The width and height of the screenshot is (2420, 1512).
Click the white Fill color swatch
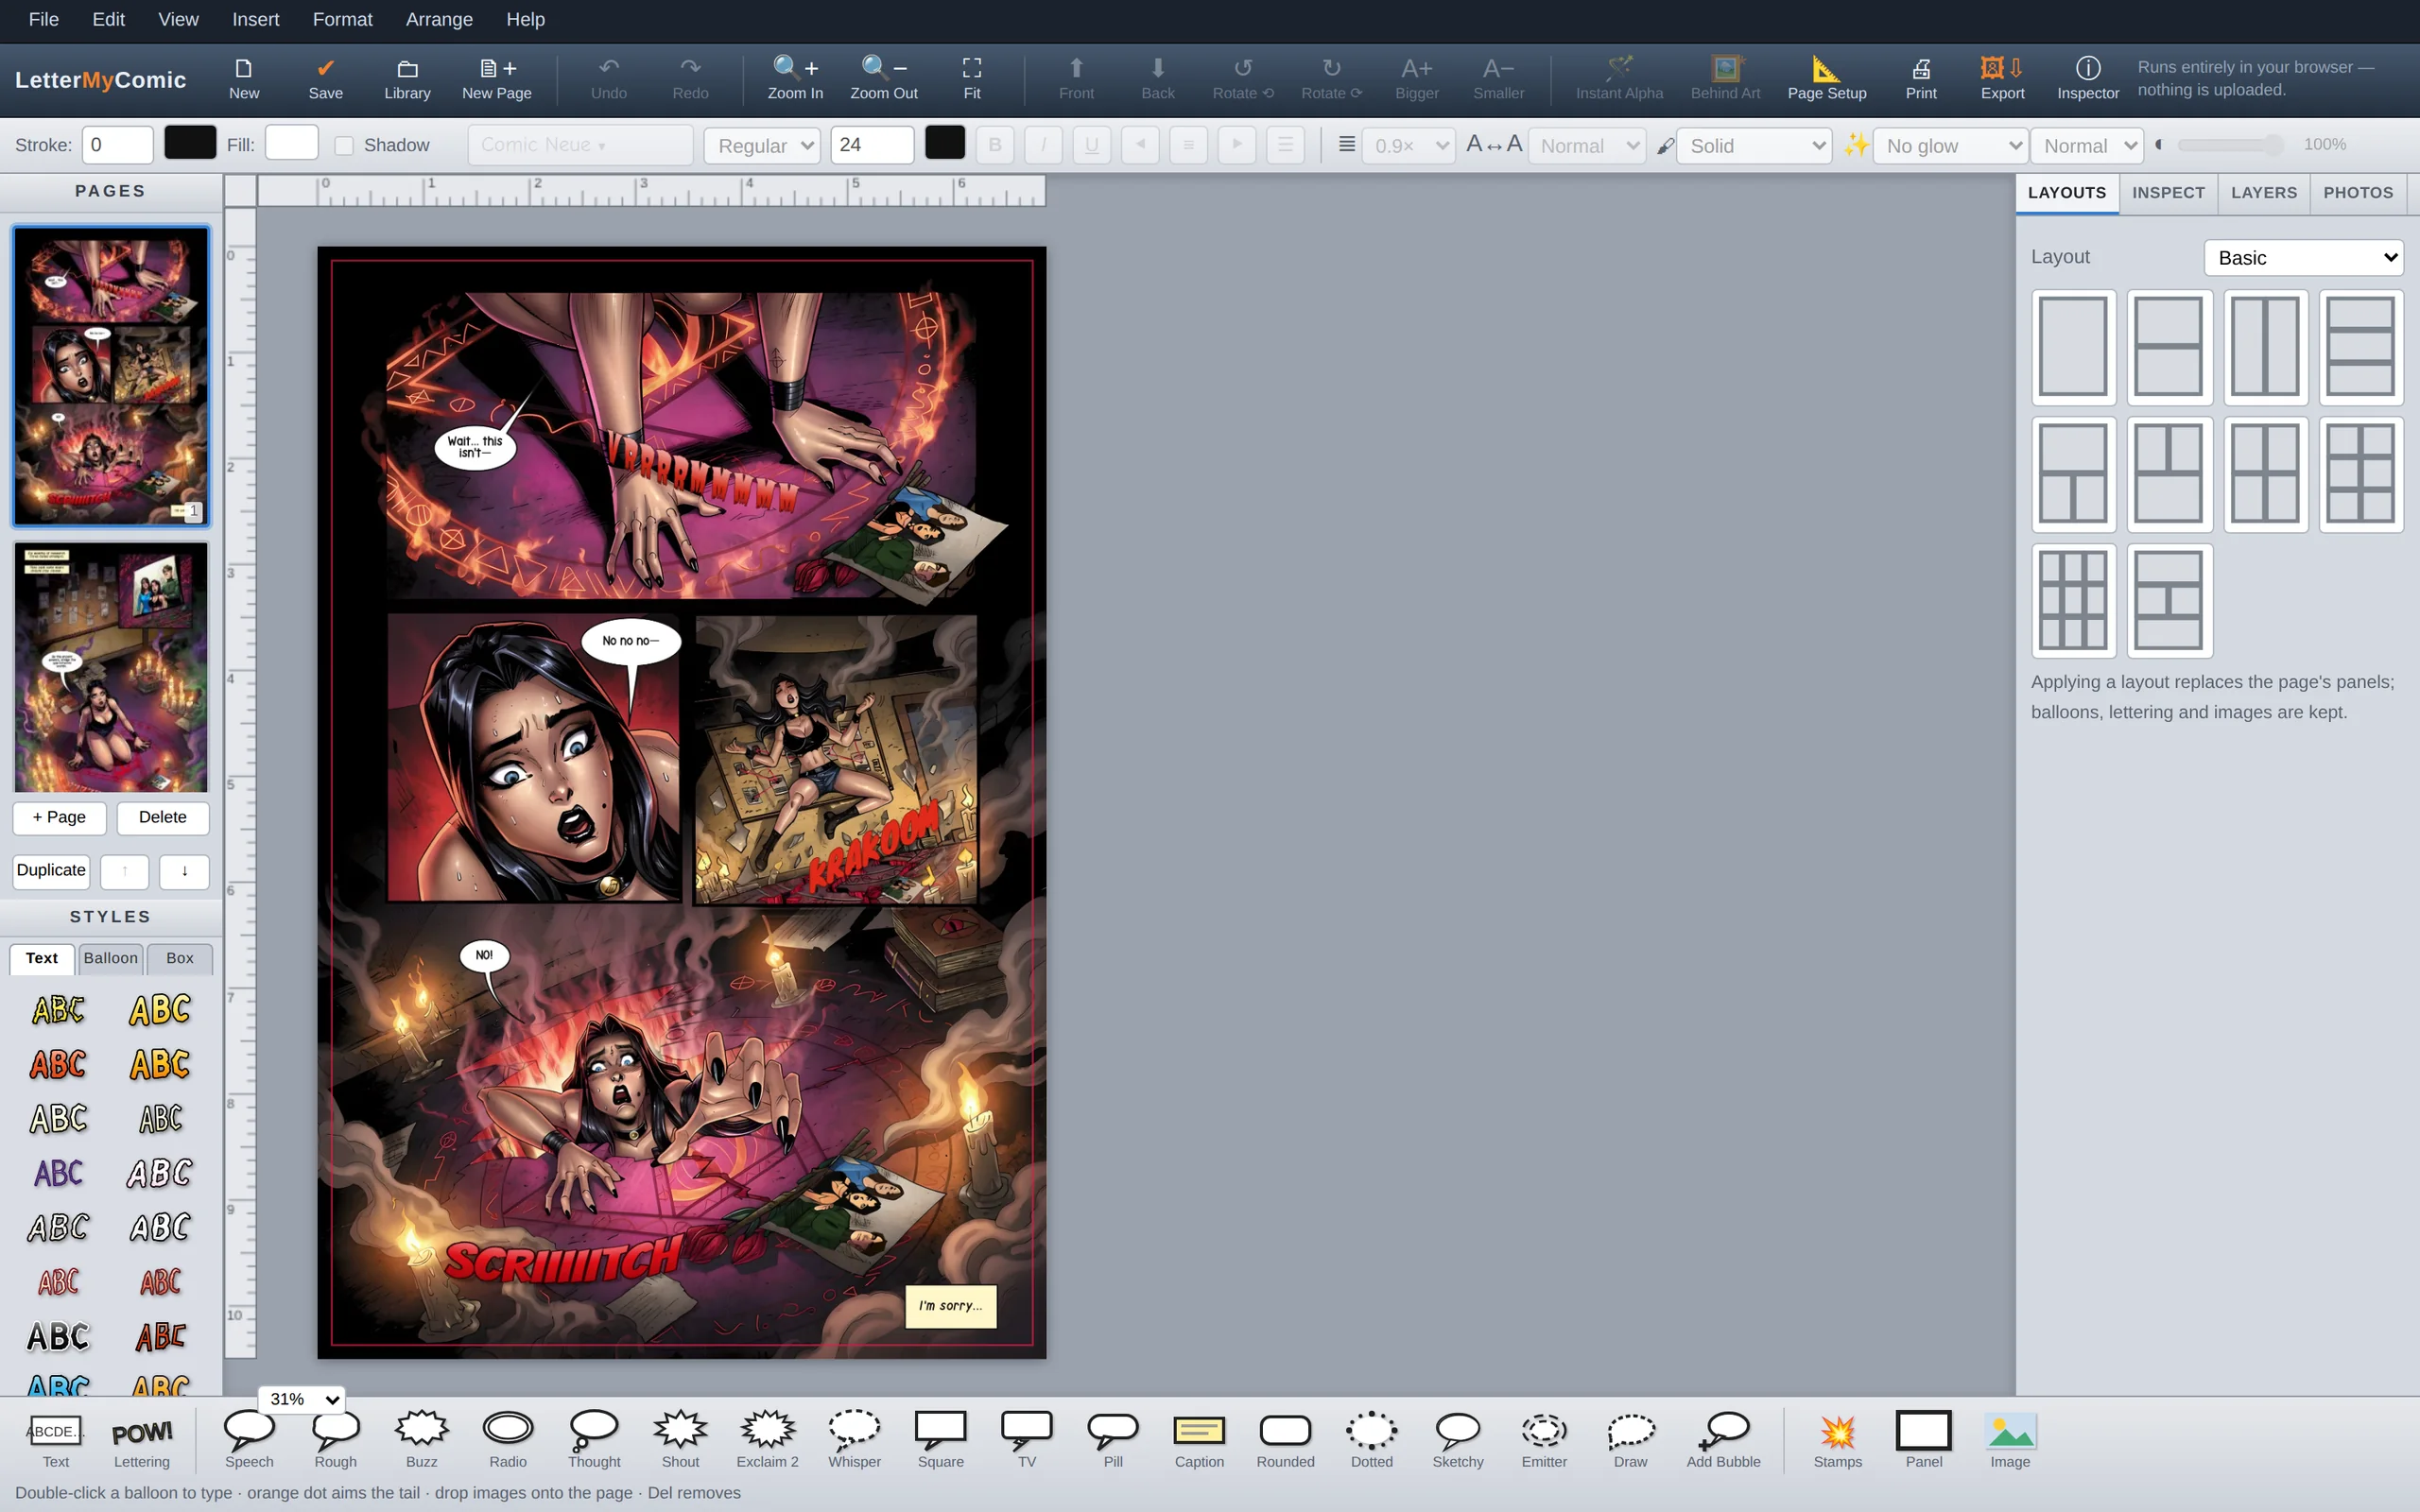pos(292,143)
